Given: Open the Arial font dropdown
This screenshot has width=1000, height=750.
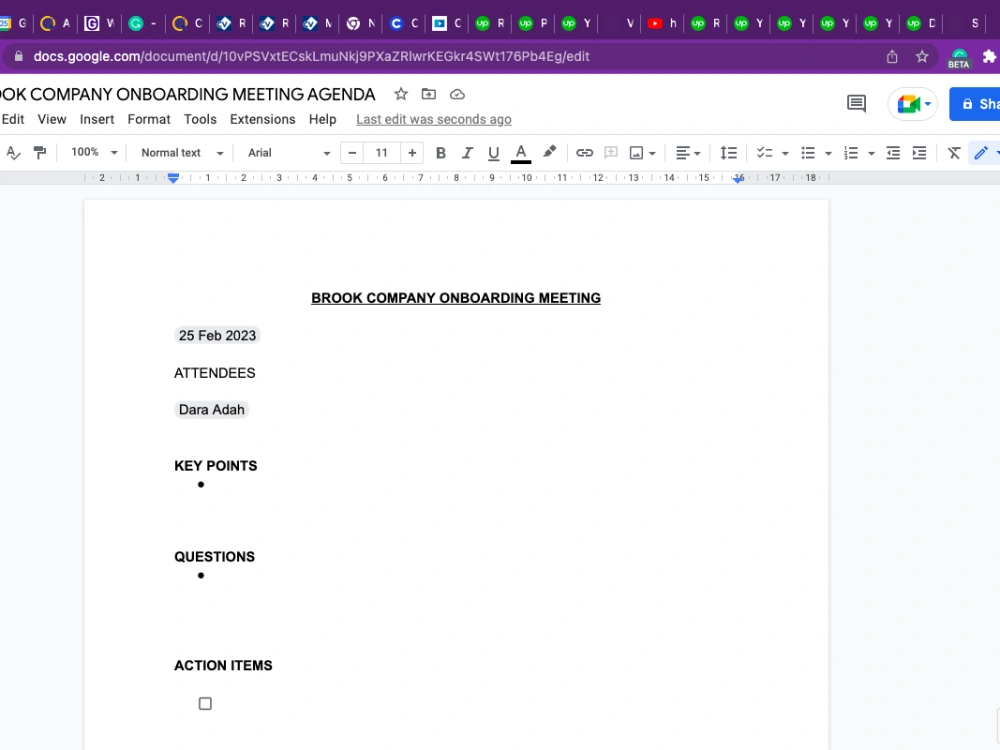Looking at the screenshot, I should coord(288,153).
